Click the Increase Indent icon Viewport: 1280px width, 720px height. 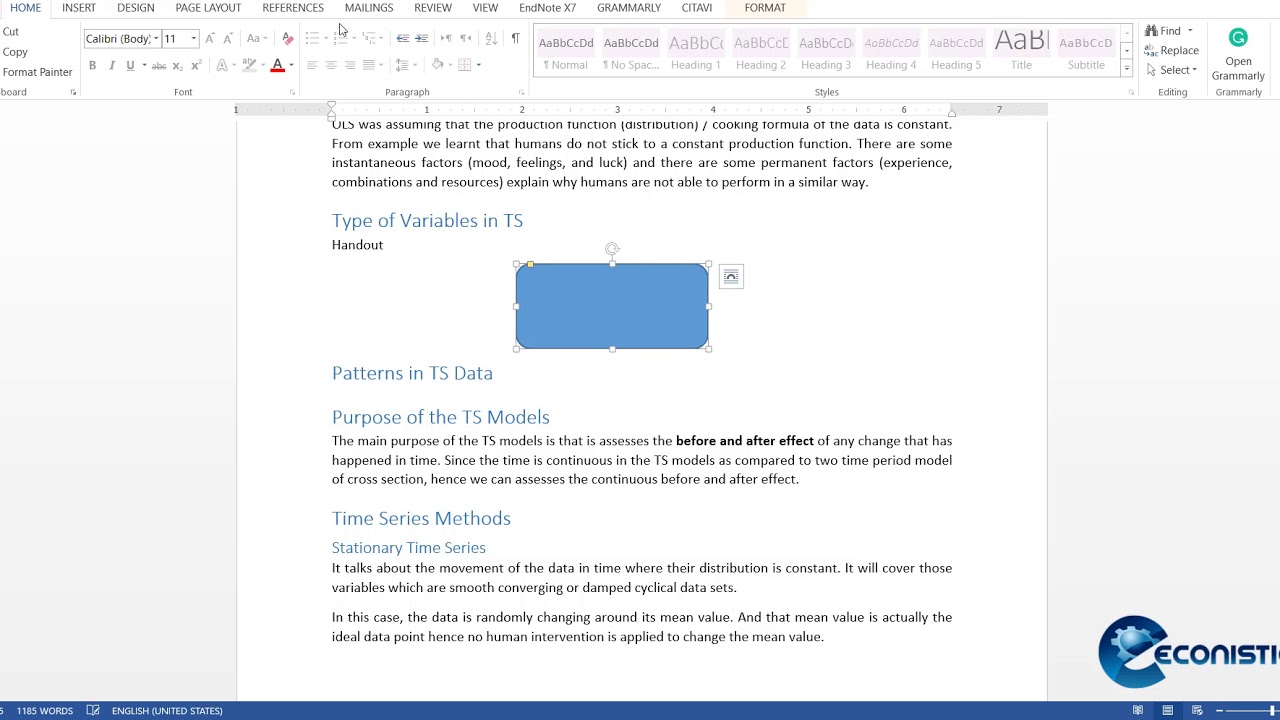[x=421, y=38]
